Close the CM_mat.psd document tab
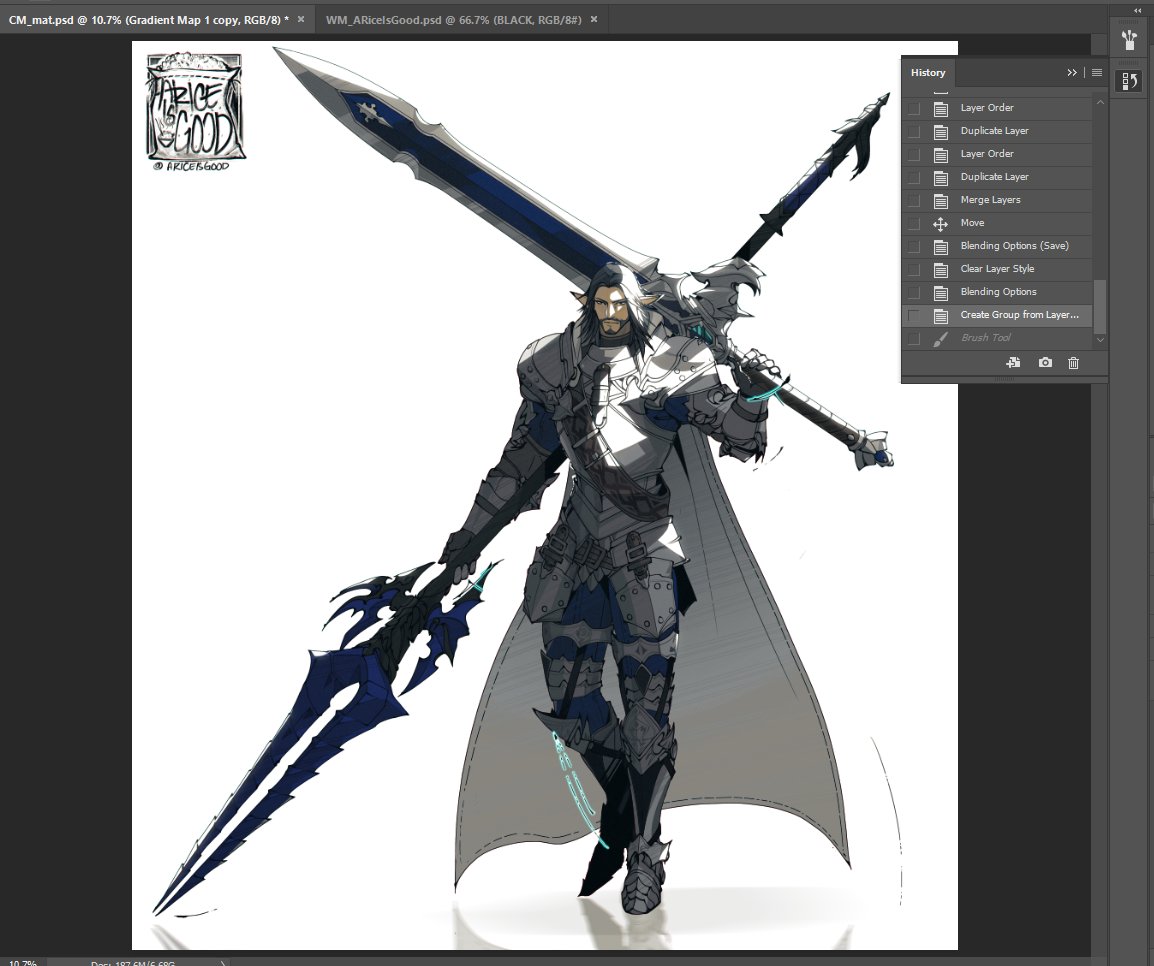Viewport: 1154px width, 966px height. (301, 19)
